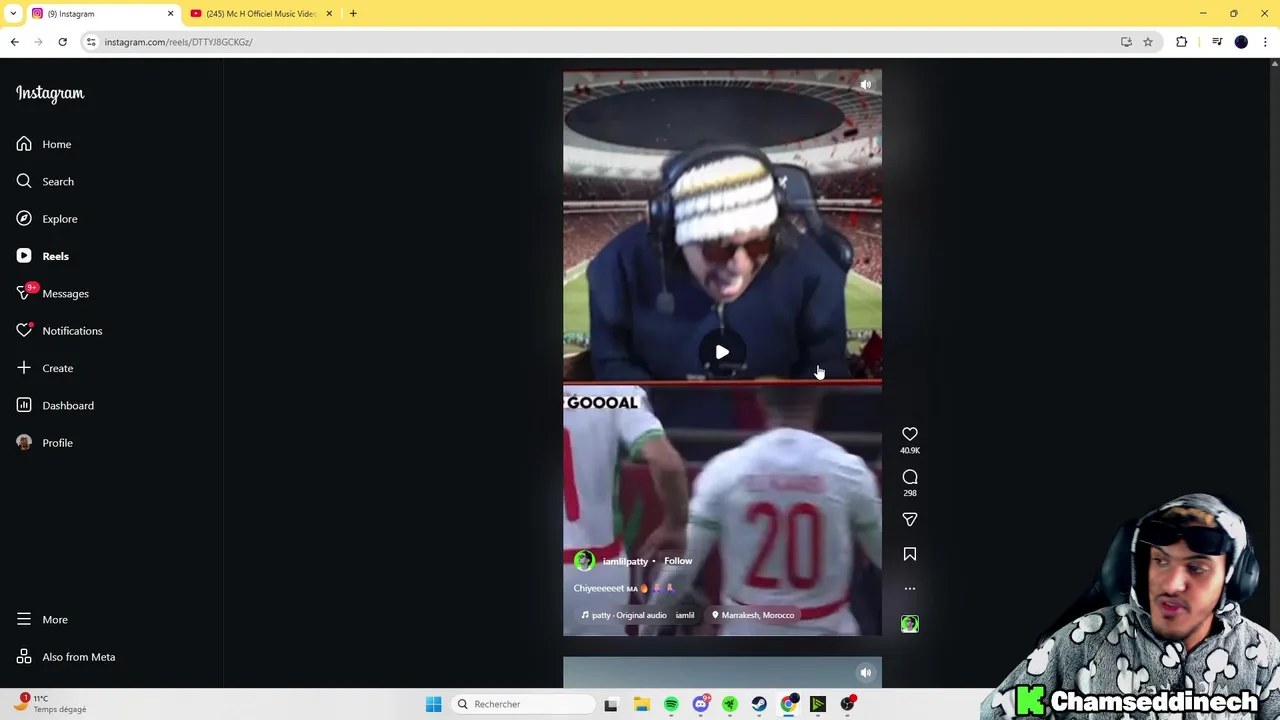Play the paused reel

pyautogui.click(x=722, y=352)
